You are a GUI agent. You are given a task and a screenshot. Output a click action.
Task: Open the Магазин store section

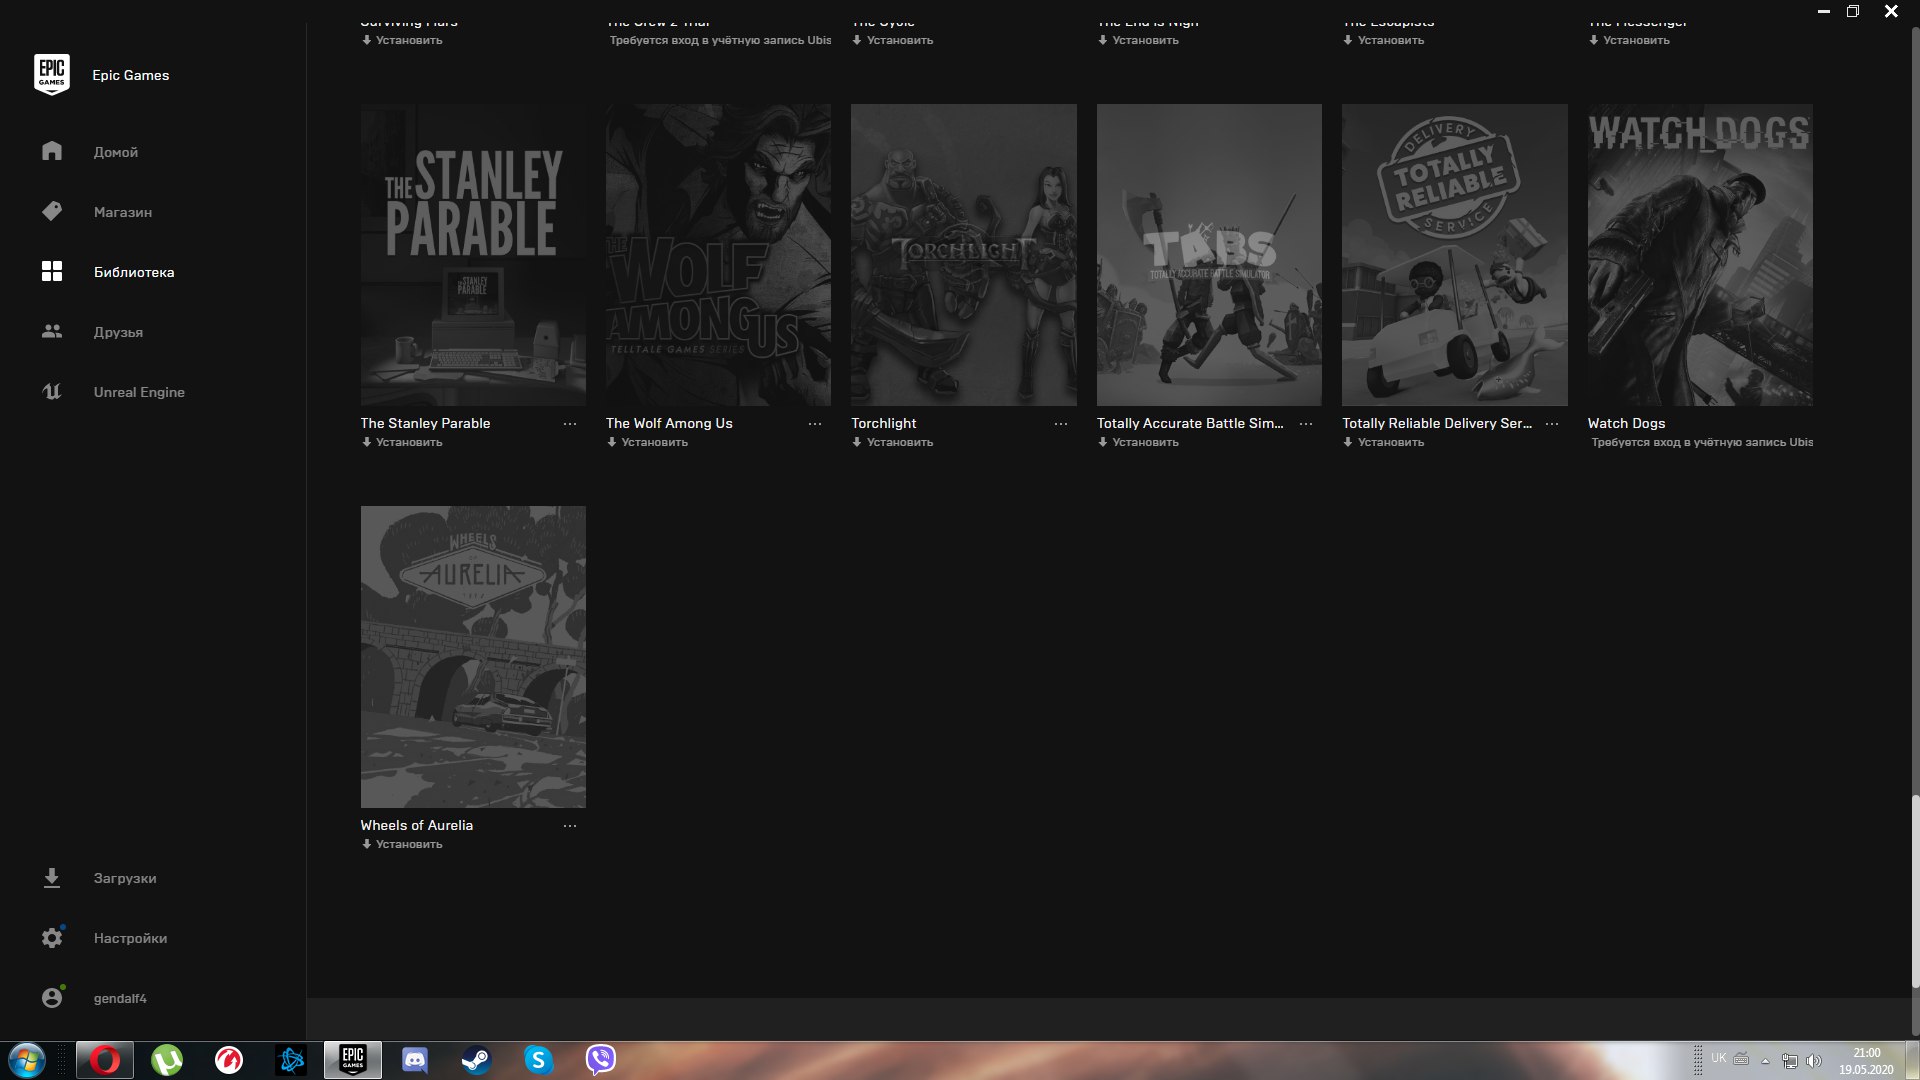click(x=123, y=212)
